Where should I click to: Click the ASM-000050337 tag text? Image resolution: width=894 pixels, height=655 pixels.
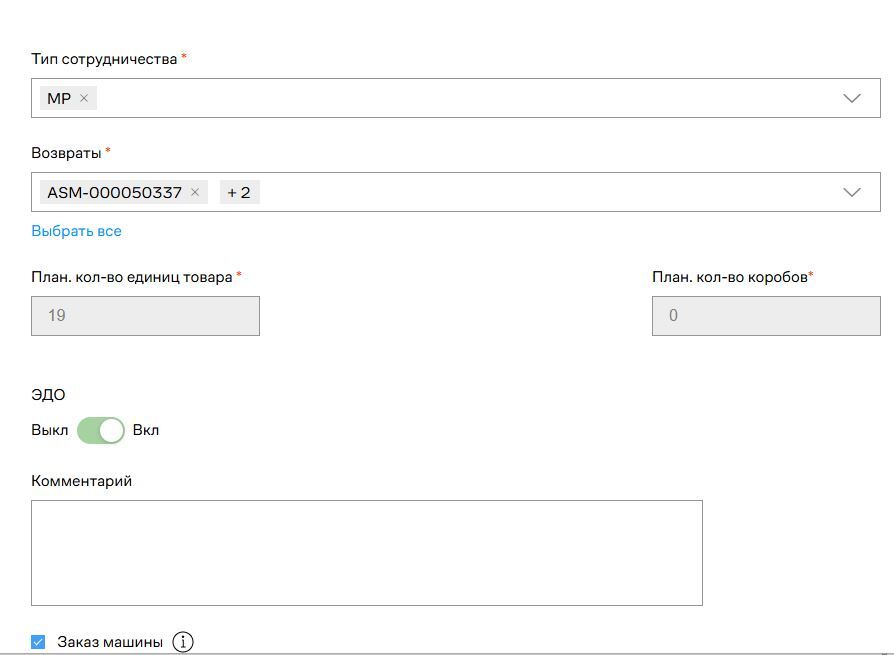(x=114, y=192)
